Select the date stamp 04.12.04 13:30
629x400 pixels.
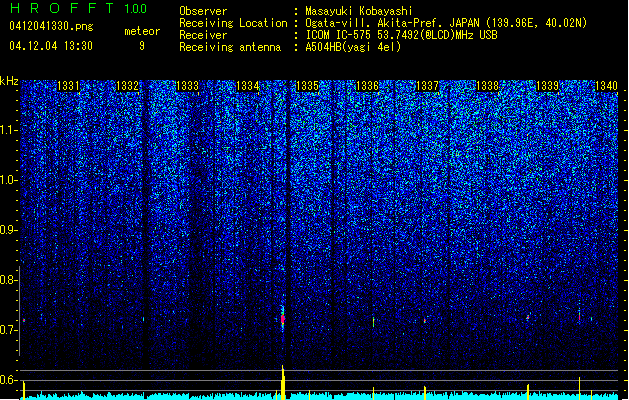click(x=51, y=45)
